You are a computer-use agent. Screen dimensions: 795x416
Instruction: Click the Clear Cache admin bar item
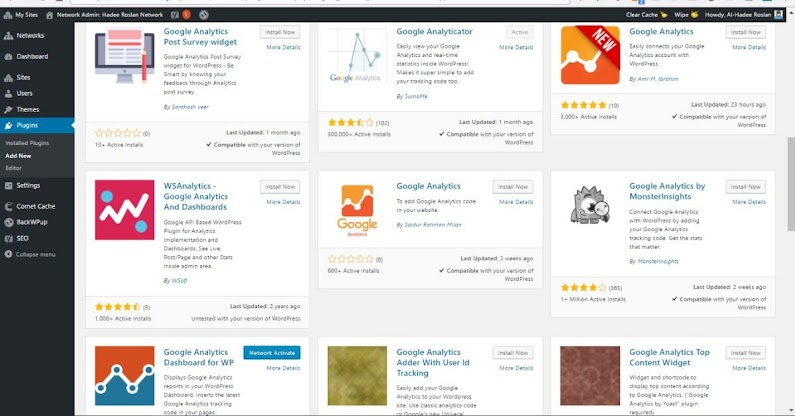click(x=646, y=15)
